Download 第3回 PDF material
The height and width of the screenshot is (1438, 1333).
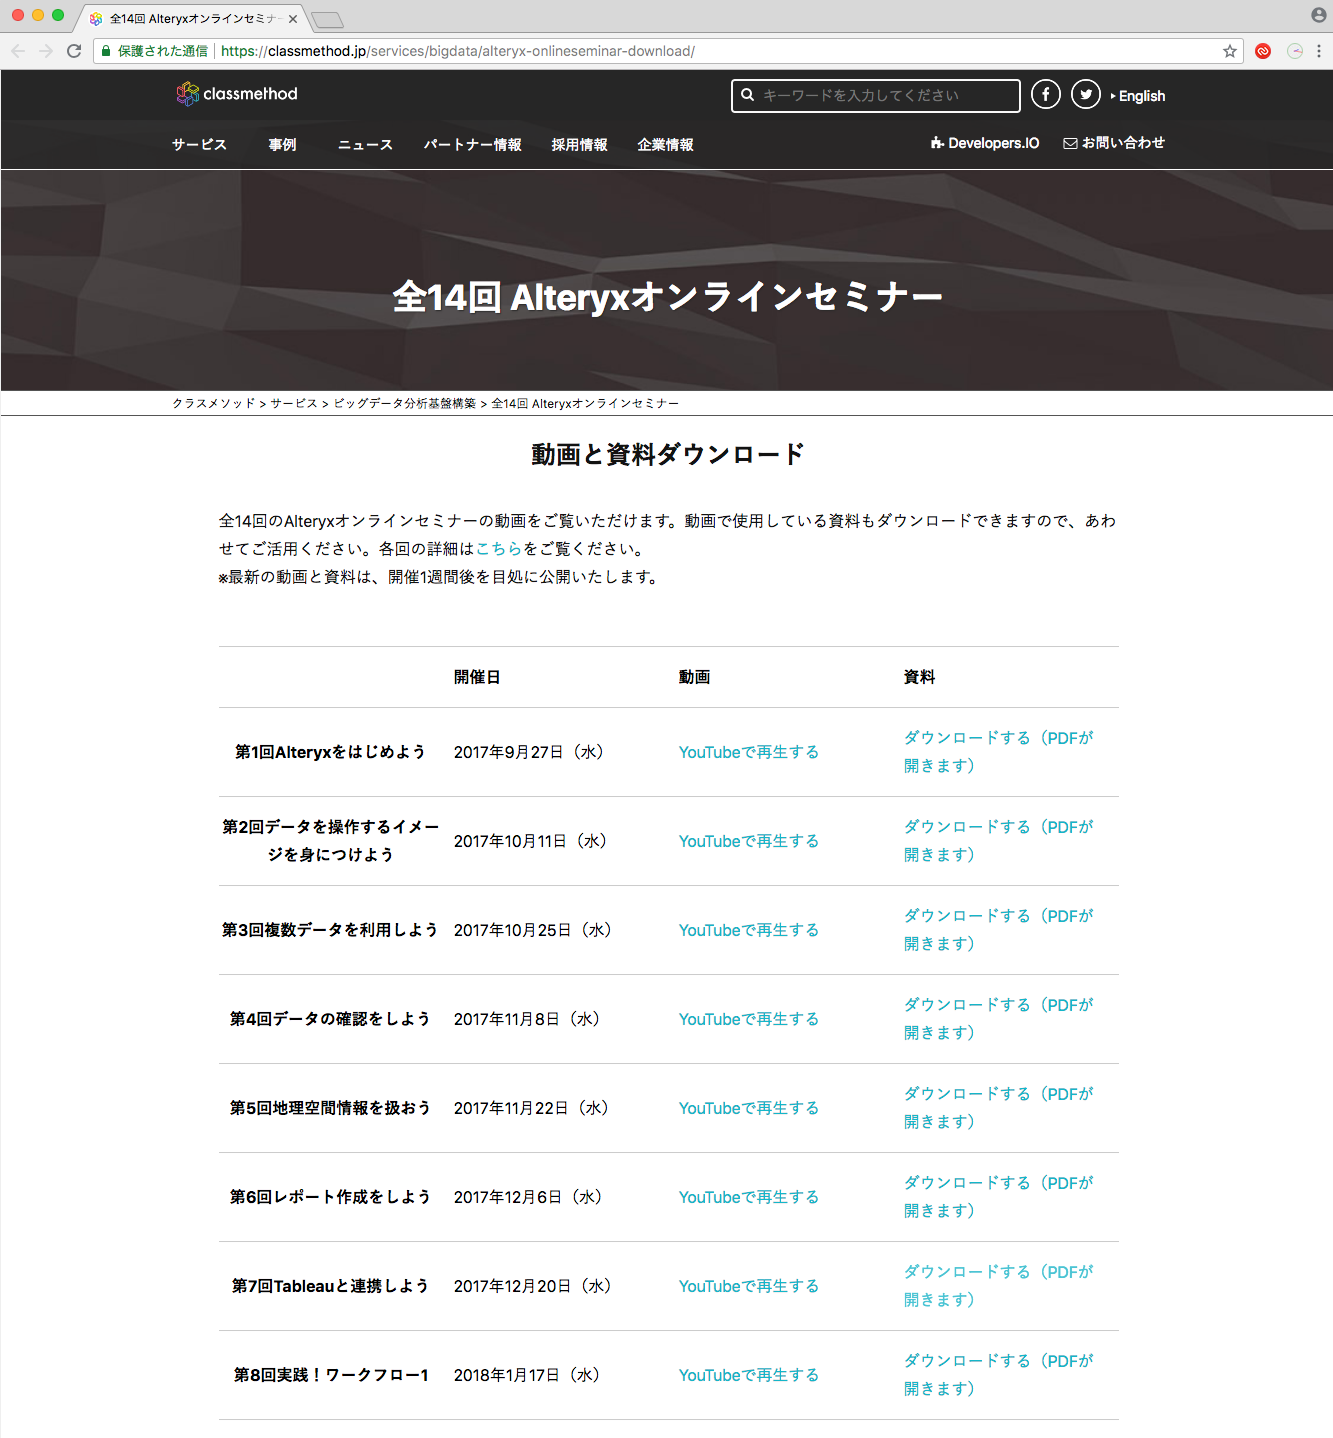pos(999,930)
